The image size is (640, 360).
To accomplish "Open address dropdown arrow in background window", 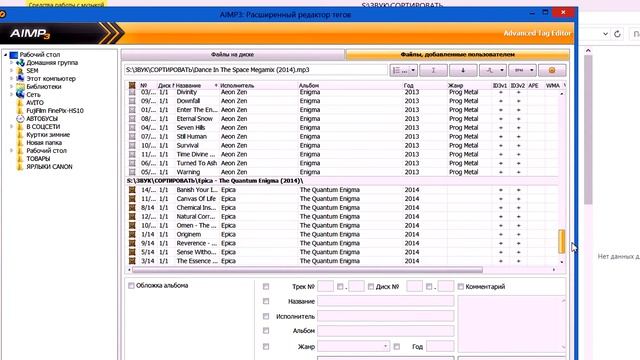I will [605, 34].
